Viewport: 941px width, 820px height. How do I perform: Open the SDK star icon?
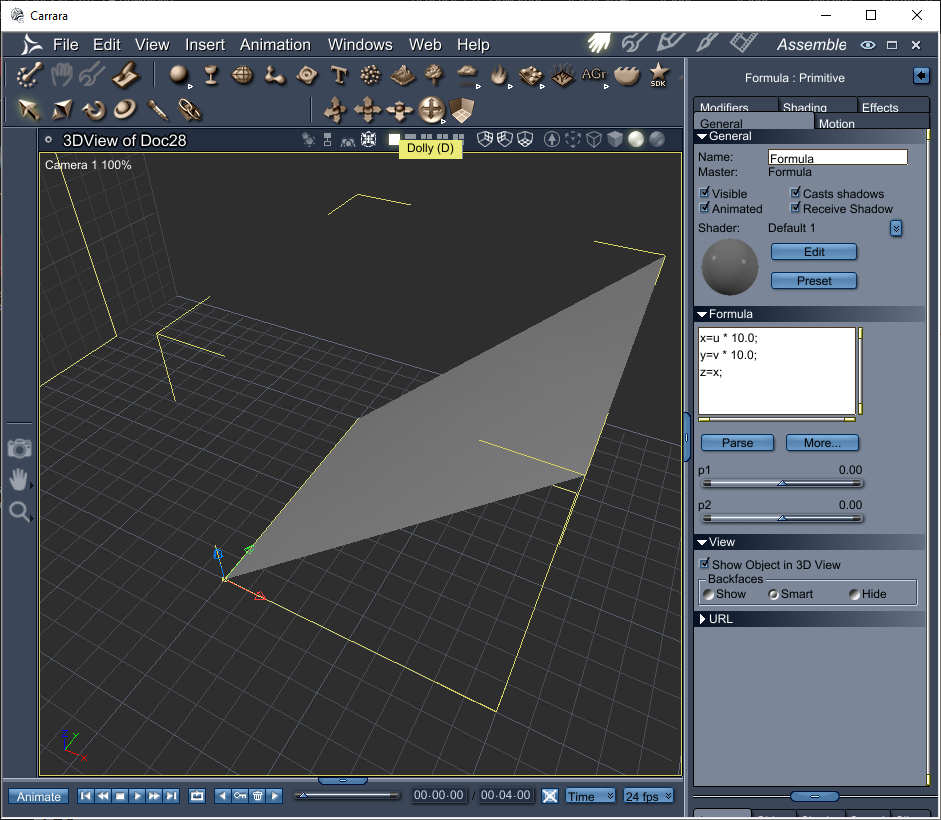click(658, 75)
